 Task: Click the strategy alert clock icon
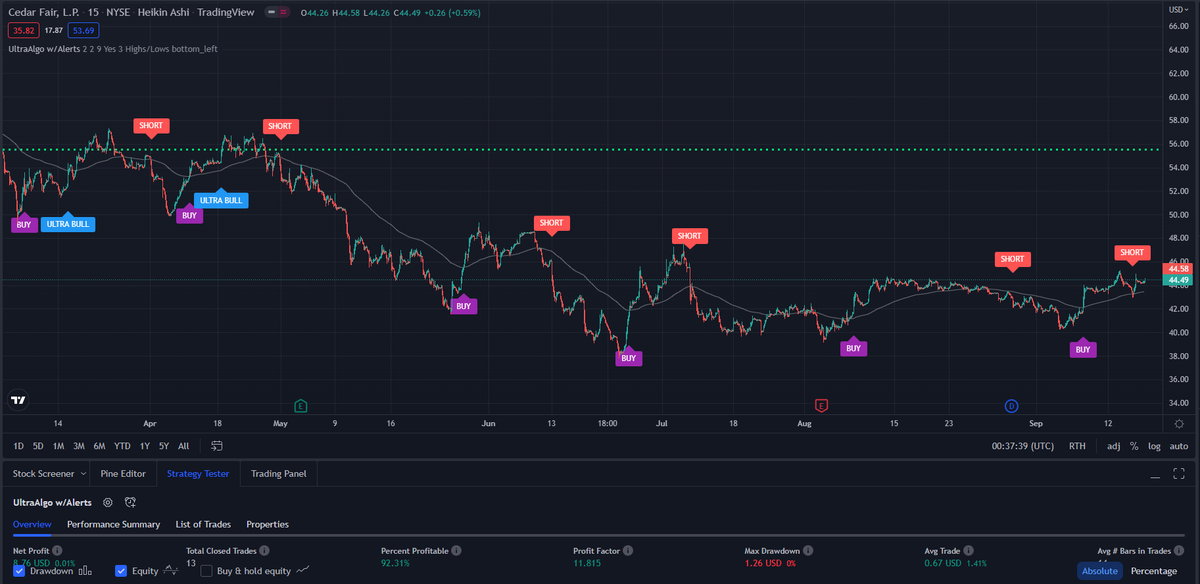click(x=130, y=502)
